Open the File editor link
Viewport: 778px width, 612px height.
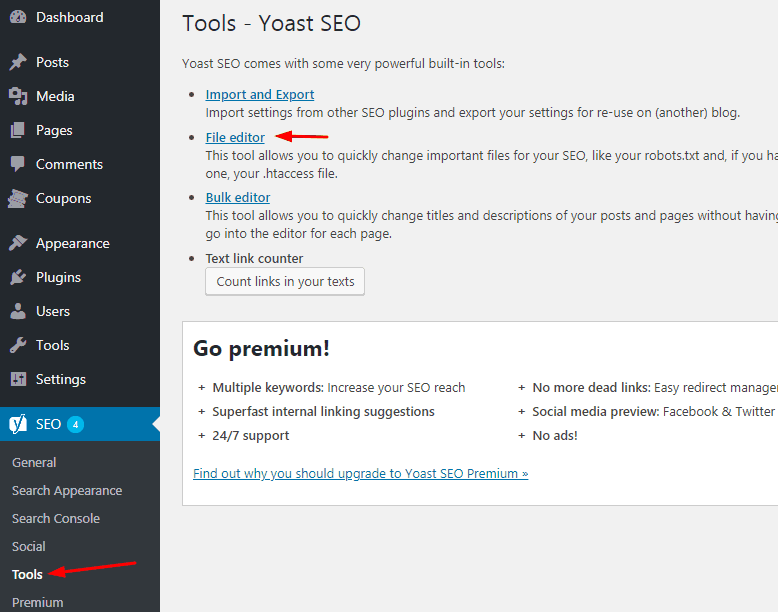(235, 137)
